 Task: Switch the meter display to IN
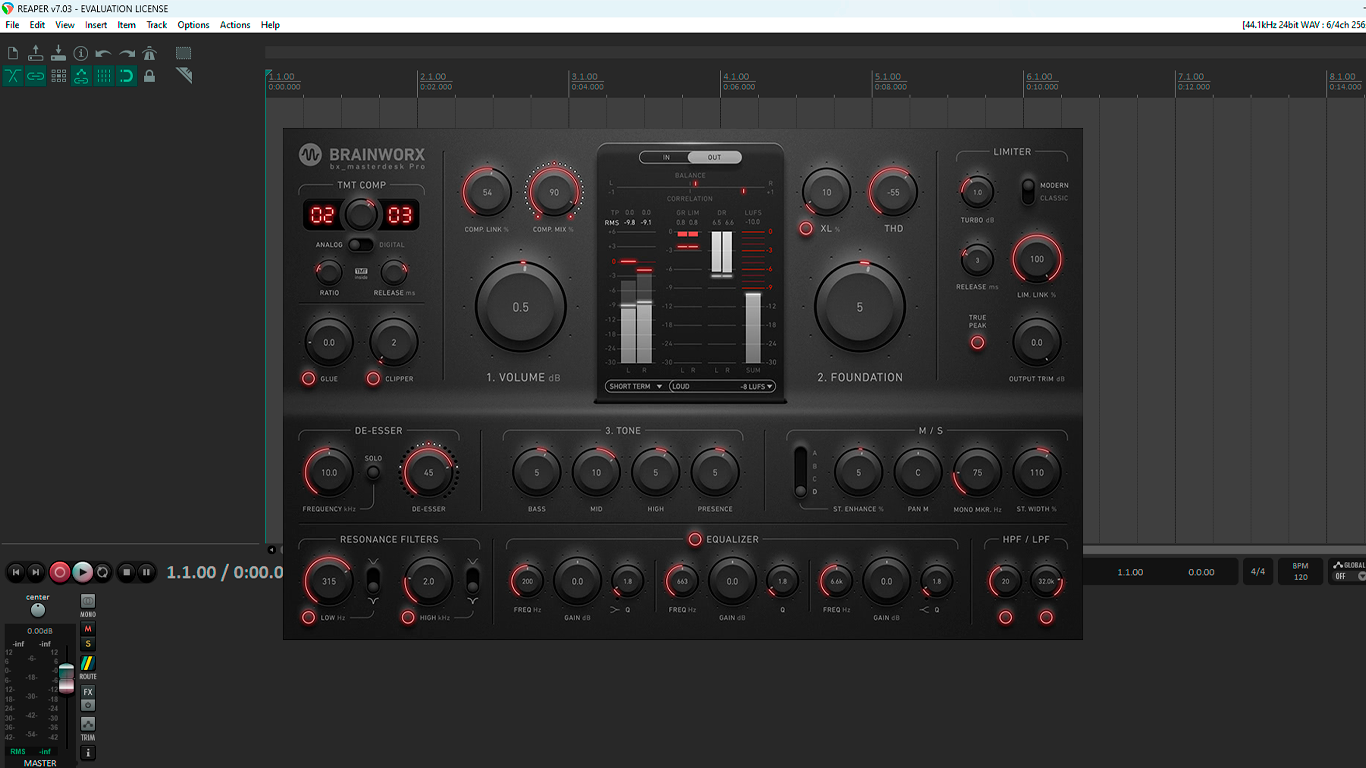click(666, 157)
